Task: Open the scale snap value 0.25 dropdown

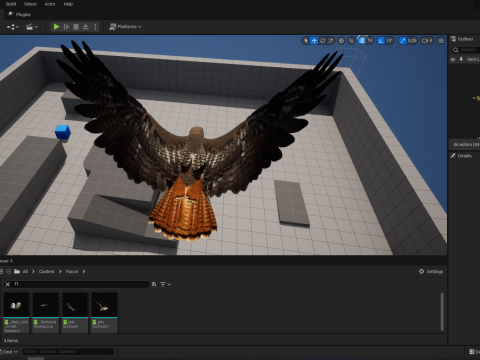Action: tap(412, 41)
